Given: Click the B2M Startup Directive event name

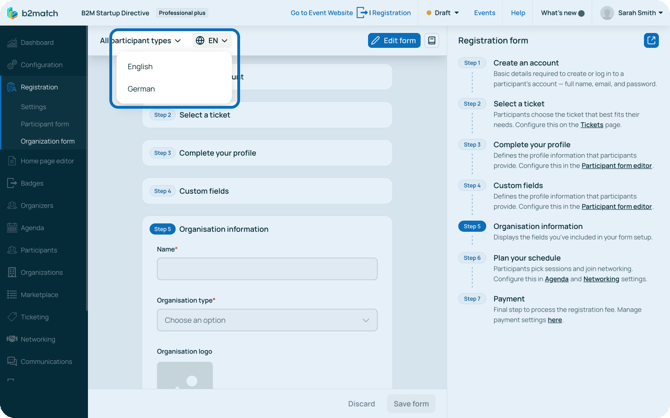Looking at the screenshot, I should (x=115, y=13).
